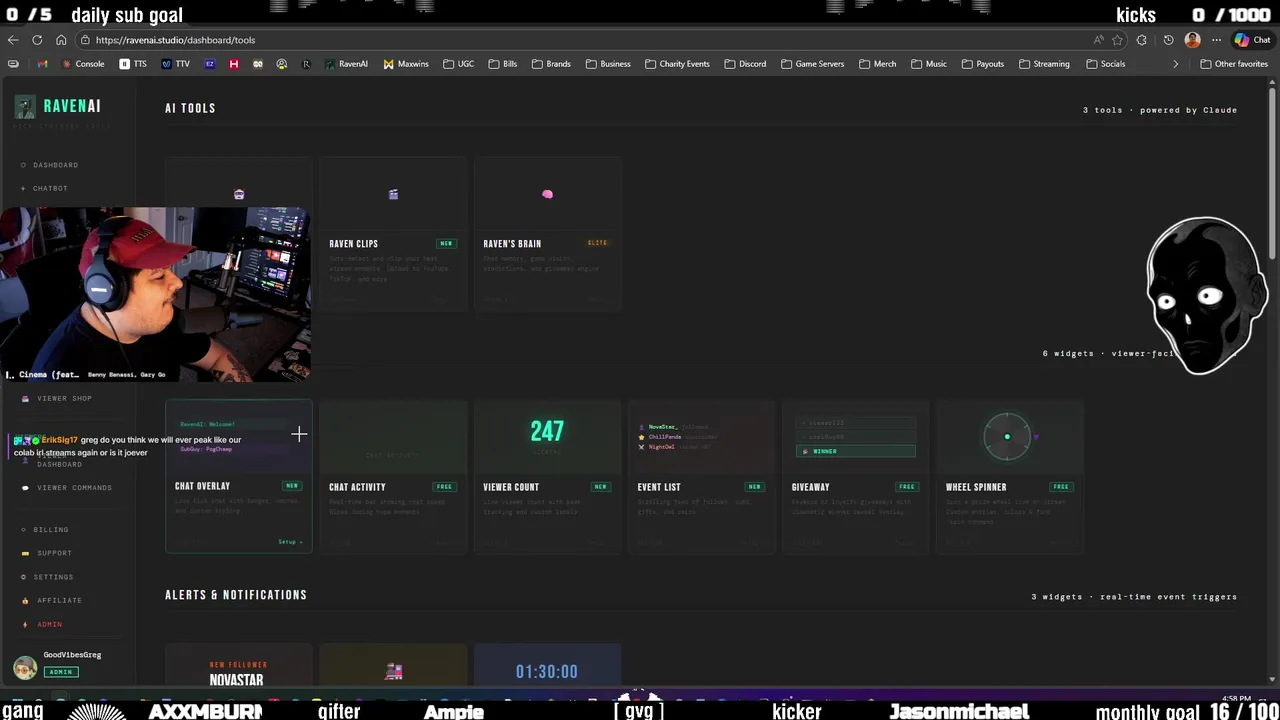Open the TTV bookmark

click(x=175, y=64)
